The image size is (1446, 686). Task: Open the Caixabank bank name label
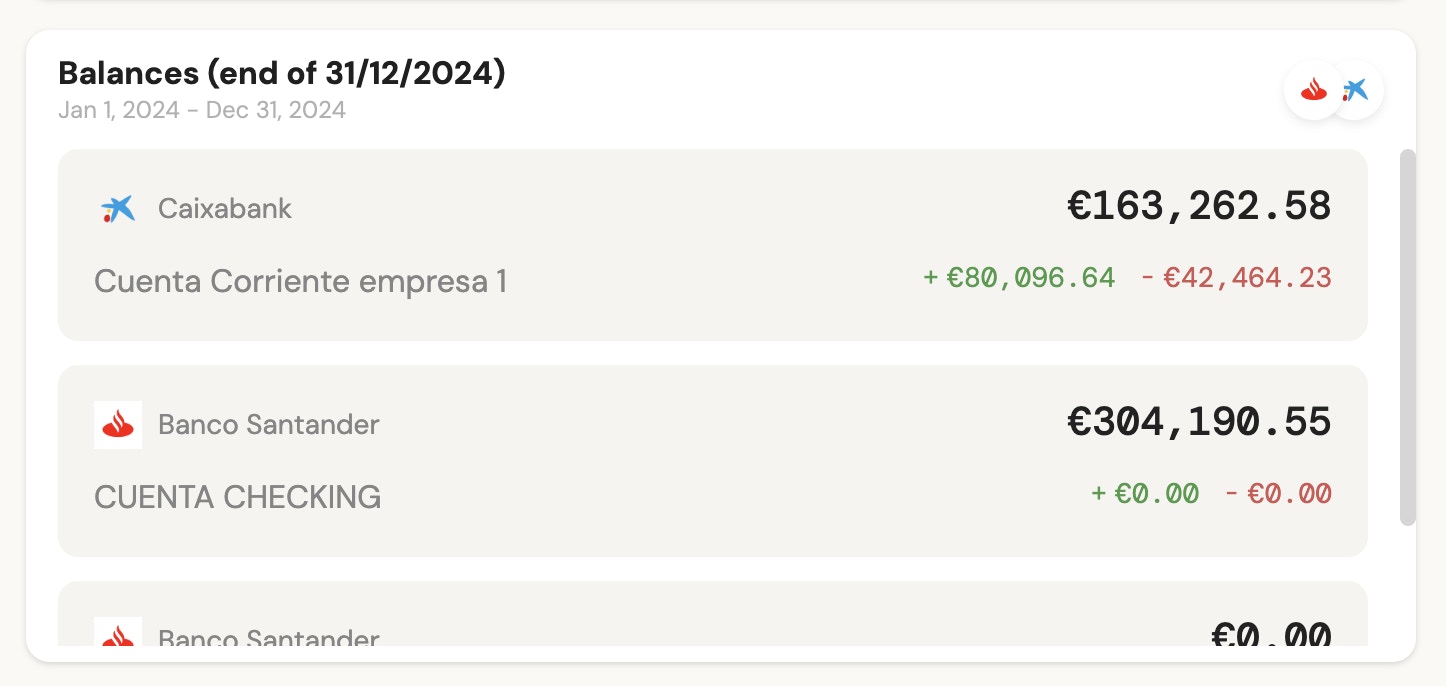[225, 209]
